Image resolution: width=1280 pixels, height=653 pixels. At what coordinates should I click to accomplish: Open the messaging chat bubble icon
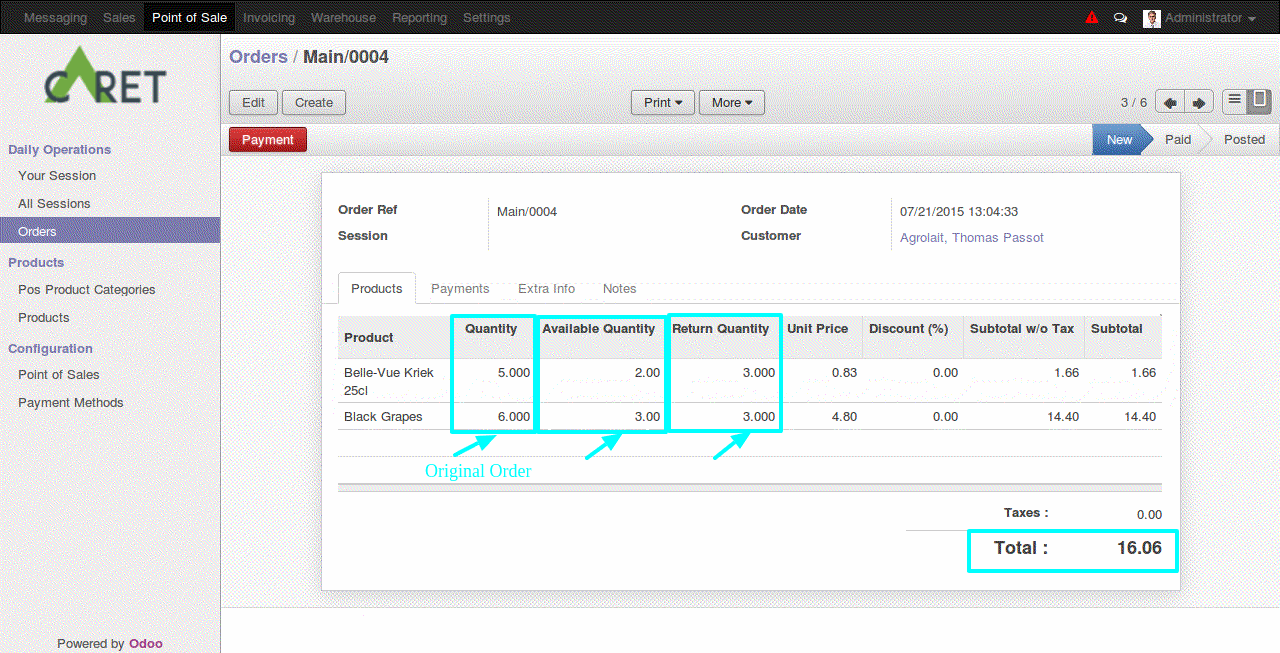1120,17
